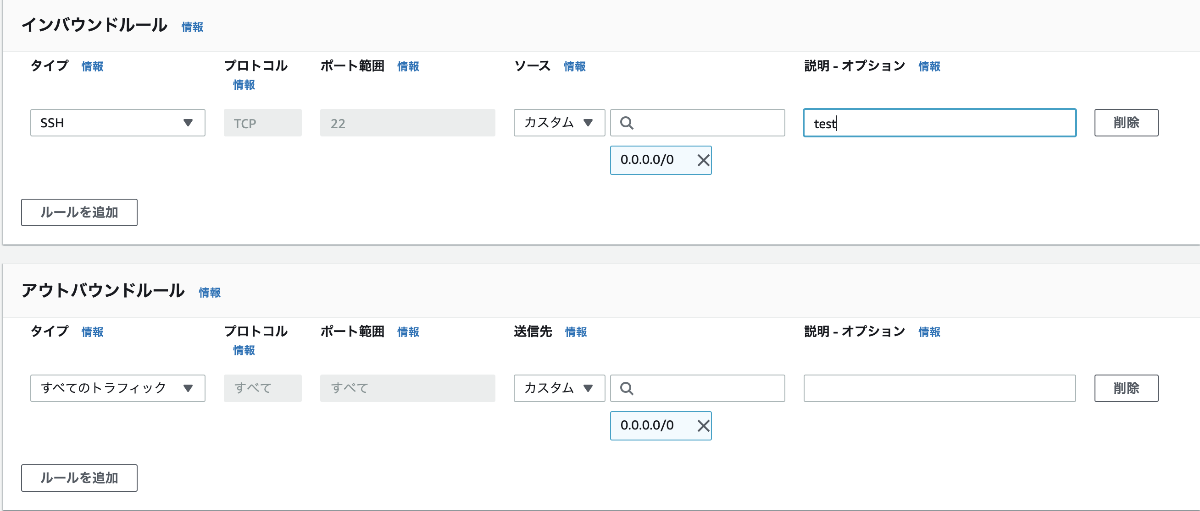Click 情報 link next to ソース label
Viewport: 1200px width, 511px height.
pyautogui.click(x=574, y=66)
